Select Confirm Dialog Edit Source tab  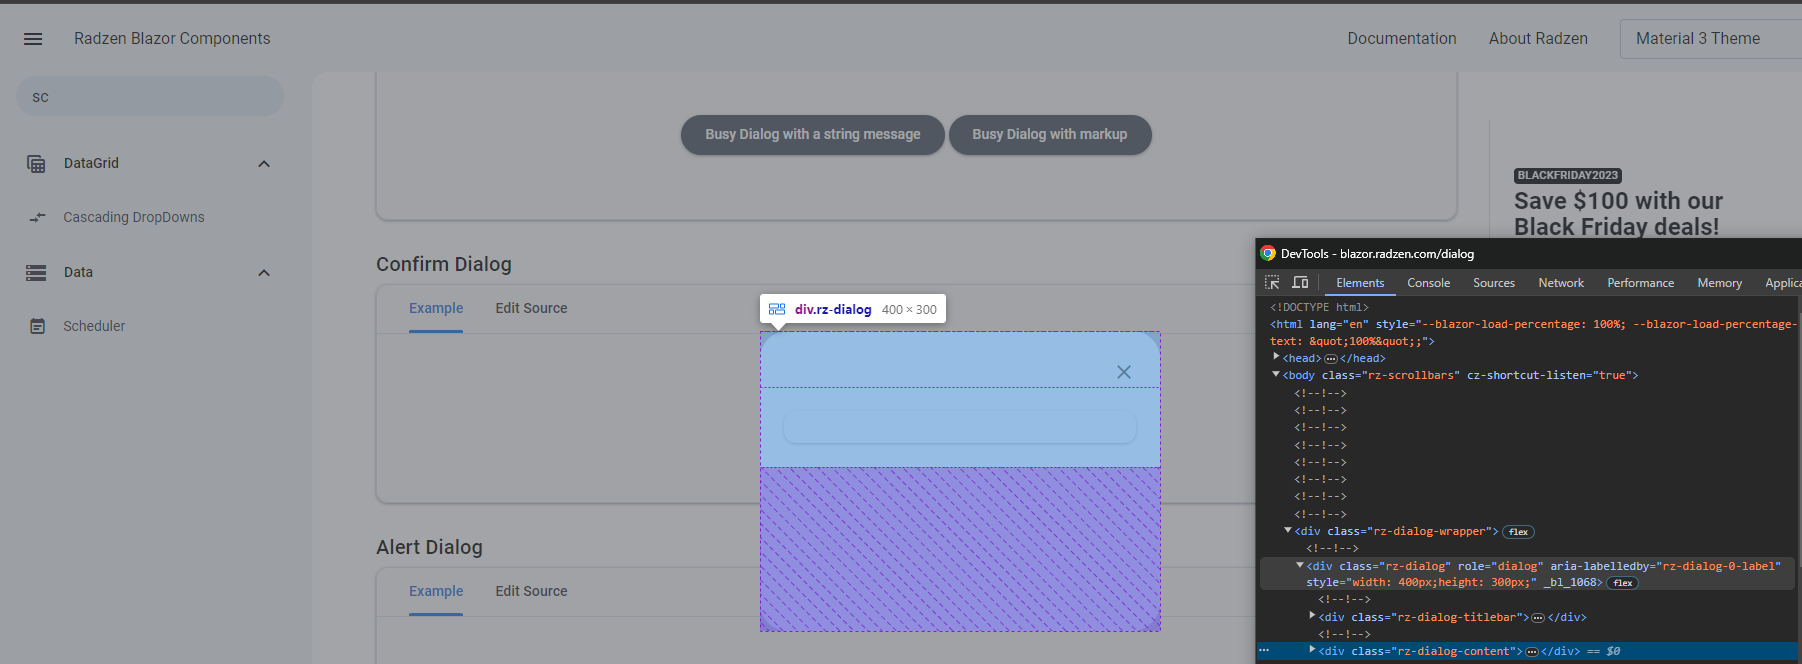531,309
